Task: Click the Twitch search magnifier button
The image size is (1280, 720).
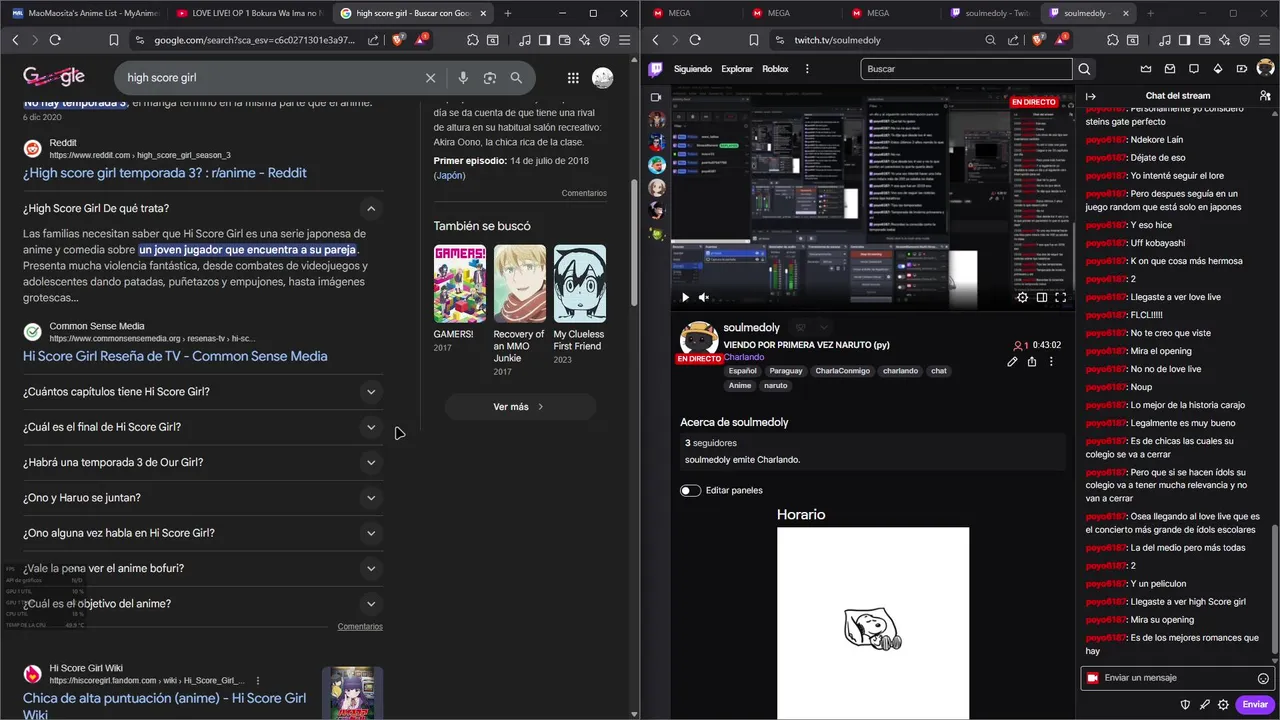Action: [1084, 69]
